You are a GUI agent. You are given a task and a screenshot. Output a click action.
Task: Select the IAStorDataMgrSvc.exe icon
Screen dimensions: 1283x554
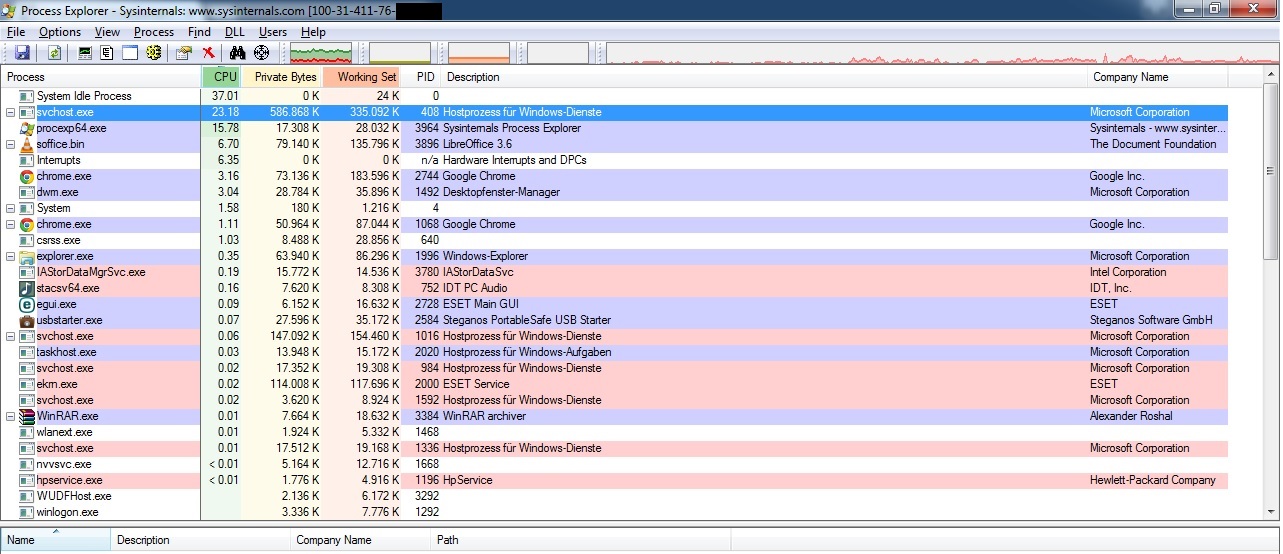27,272
